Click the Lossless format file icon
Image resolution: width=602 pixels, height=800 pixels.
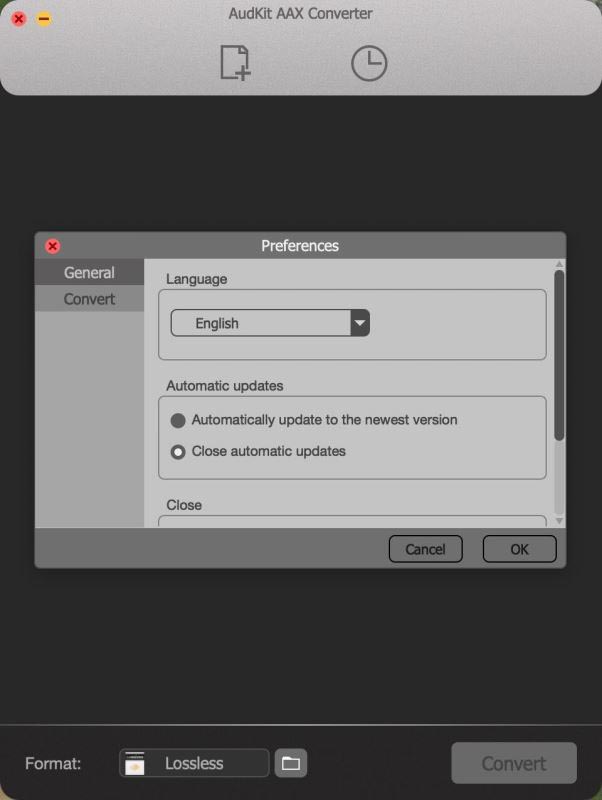tap(135, 763)
